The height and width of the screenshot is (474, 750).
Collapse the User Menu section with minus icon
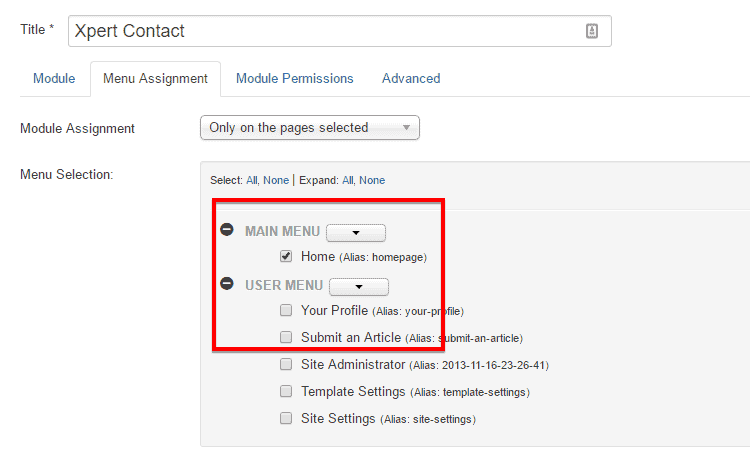(227, 284)
